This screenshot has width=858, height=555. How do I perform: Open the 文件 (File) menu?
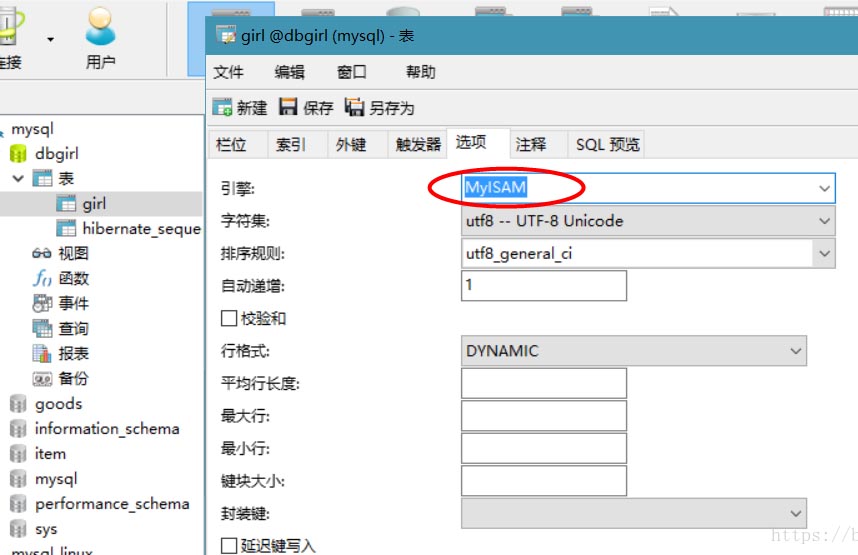[x=228, y=72]
